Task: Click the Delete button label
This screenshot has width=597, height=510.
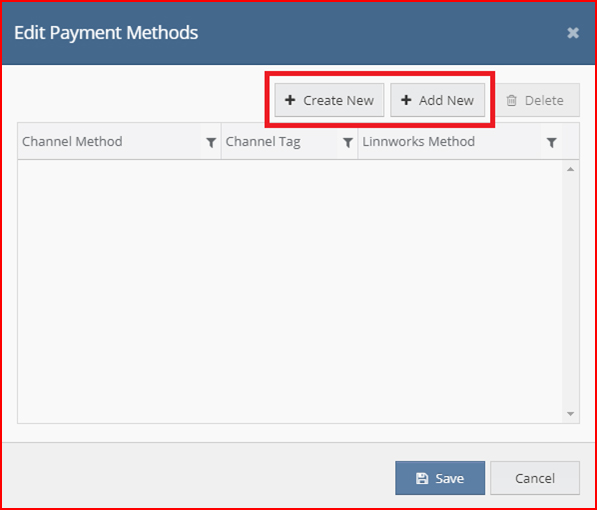Action: [x=544, y=101]
